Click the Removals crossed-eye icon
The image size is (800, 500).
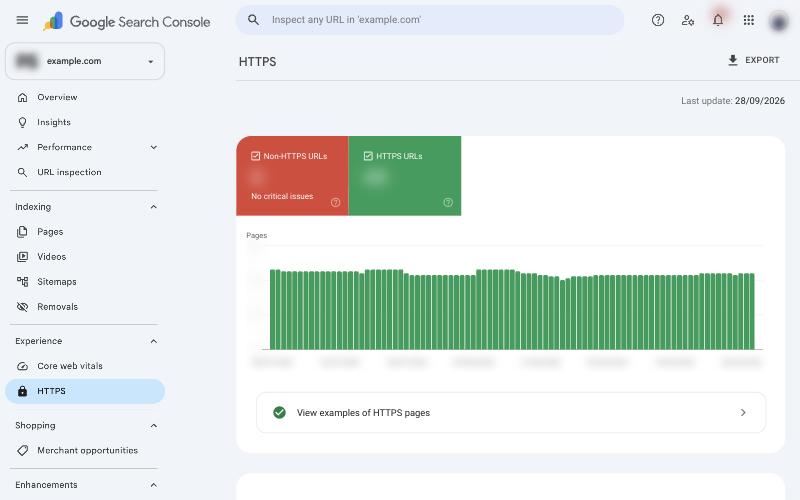pyautogui.click(x=22, y=307)
